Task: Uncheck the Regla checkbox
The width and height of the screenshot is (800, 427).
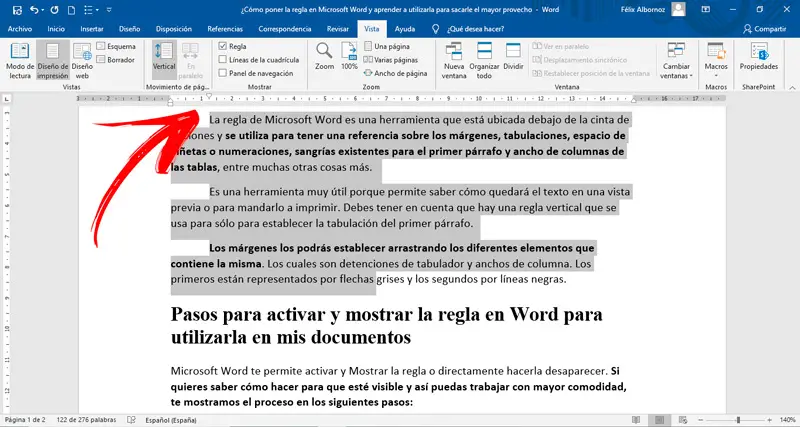Action: pyautogui.click(x=222, y=46)
